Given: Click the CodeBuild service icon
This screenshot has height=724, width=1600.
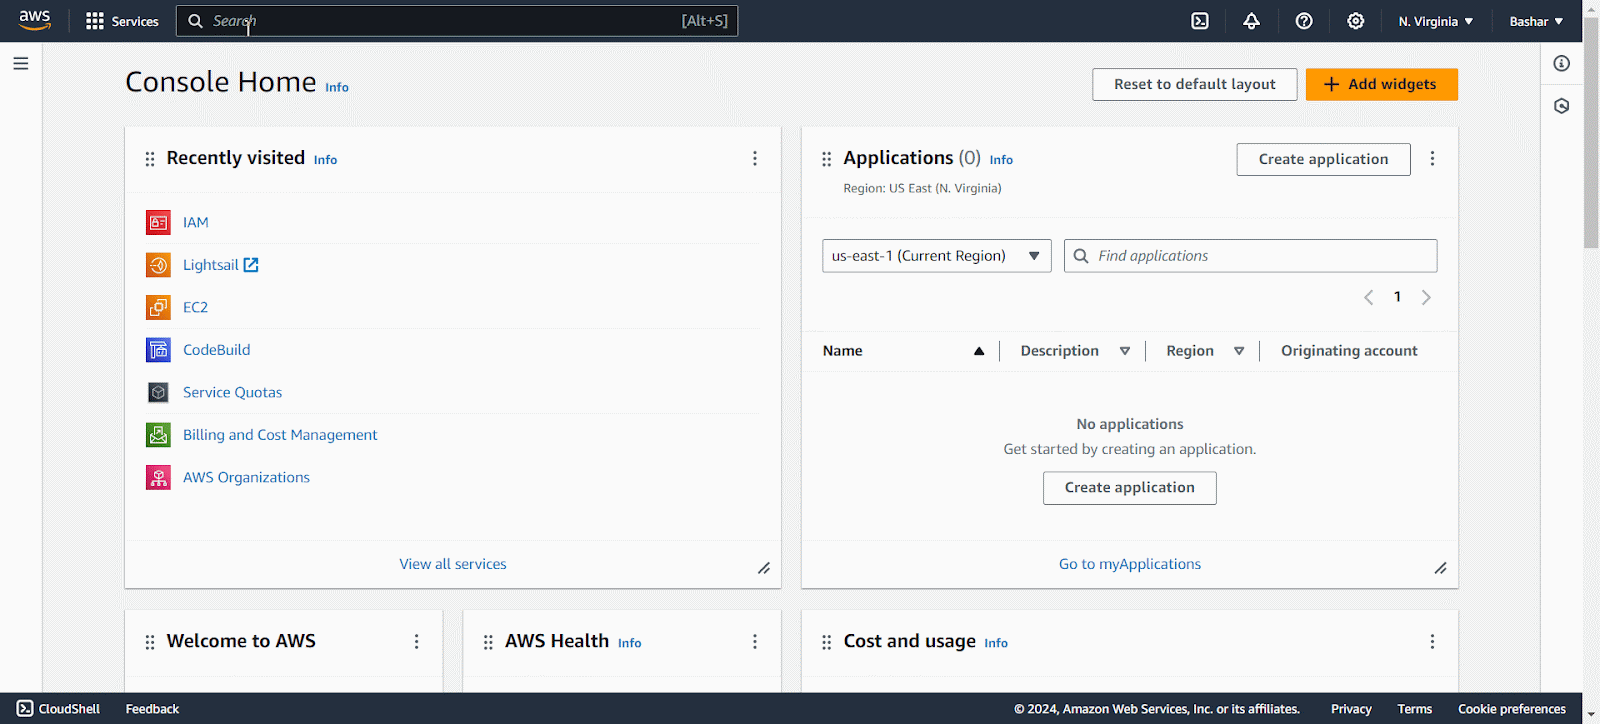Looking at the screenshot, I should coord(158,350).
